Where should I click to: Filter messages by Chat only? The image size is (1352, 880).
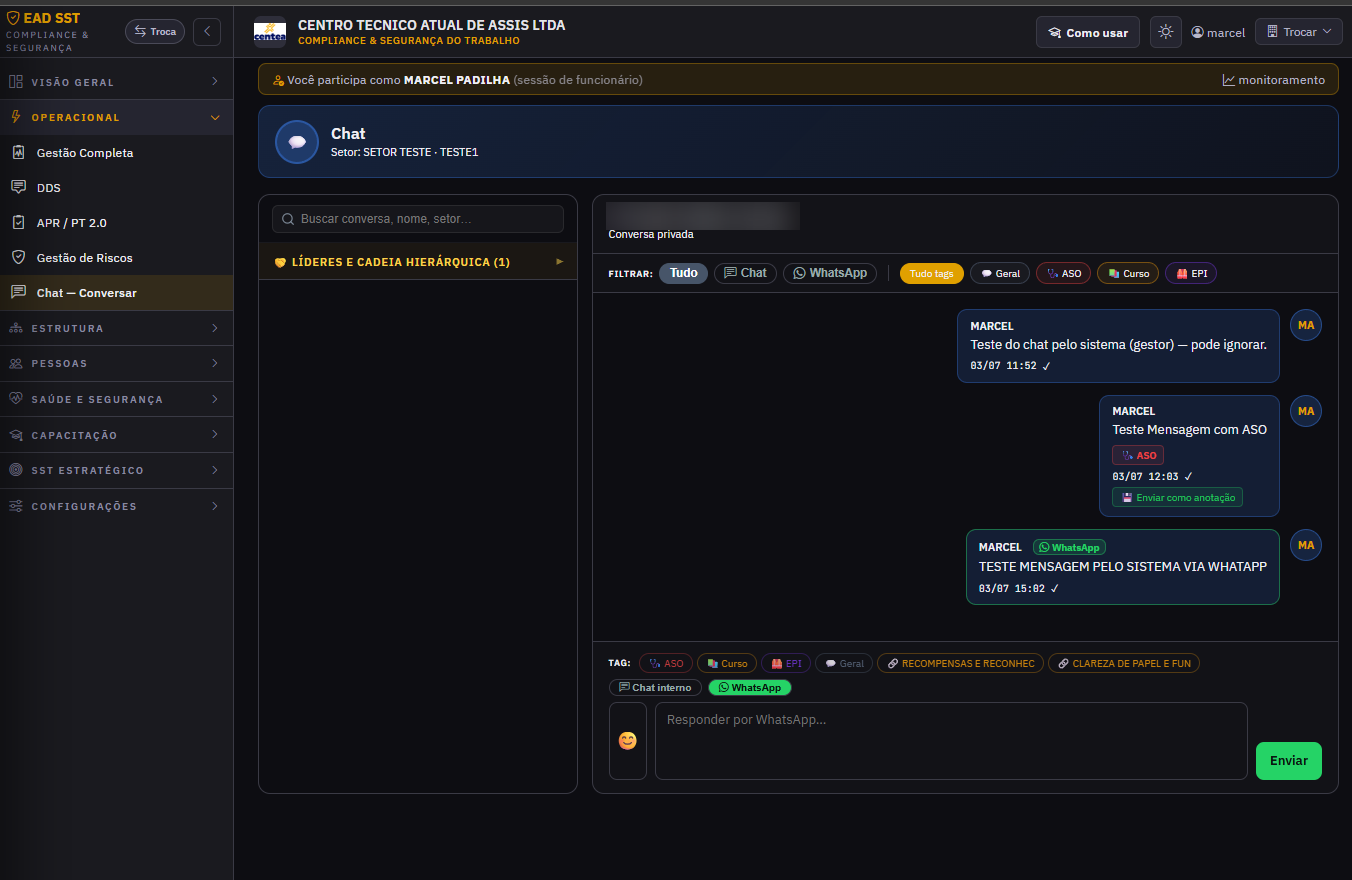(745, 273)
